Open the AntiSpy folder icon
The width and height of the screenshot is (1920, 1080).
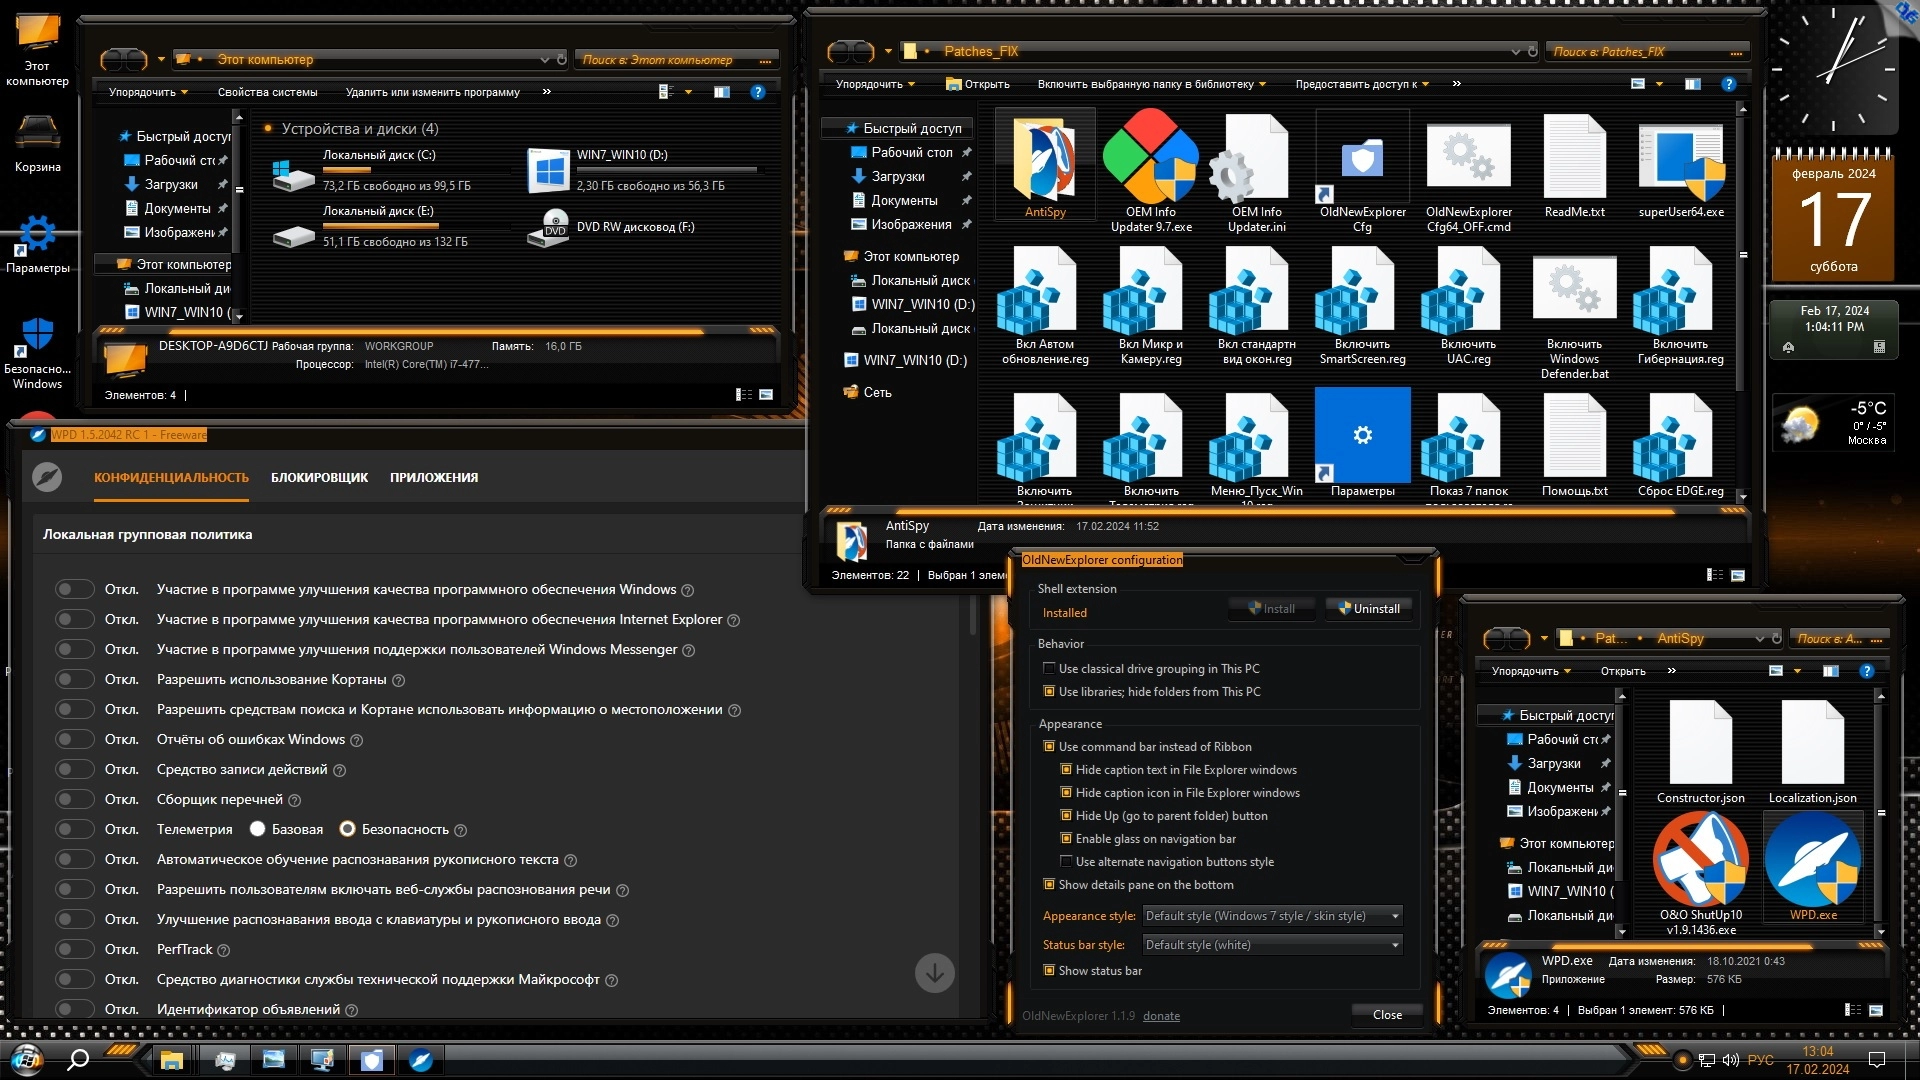(1045, 160)
